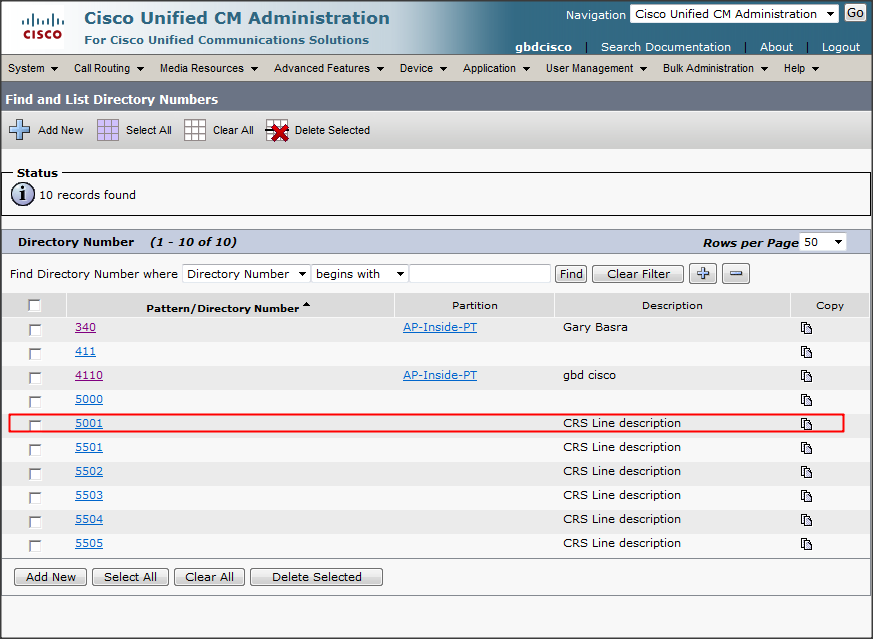873x639 pixels.
Task: Open the System menu
Action: tap(33, 68)
